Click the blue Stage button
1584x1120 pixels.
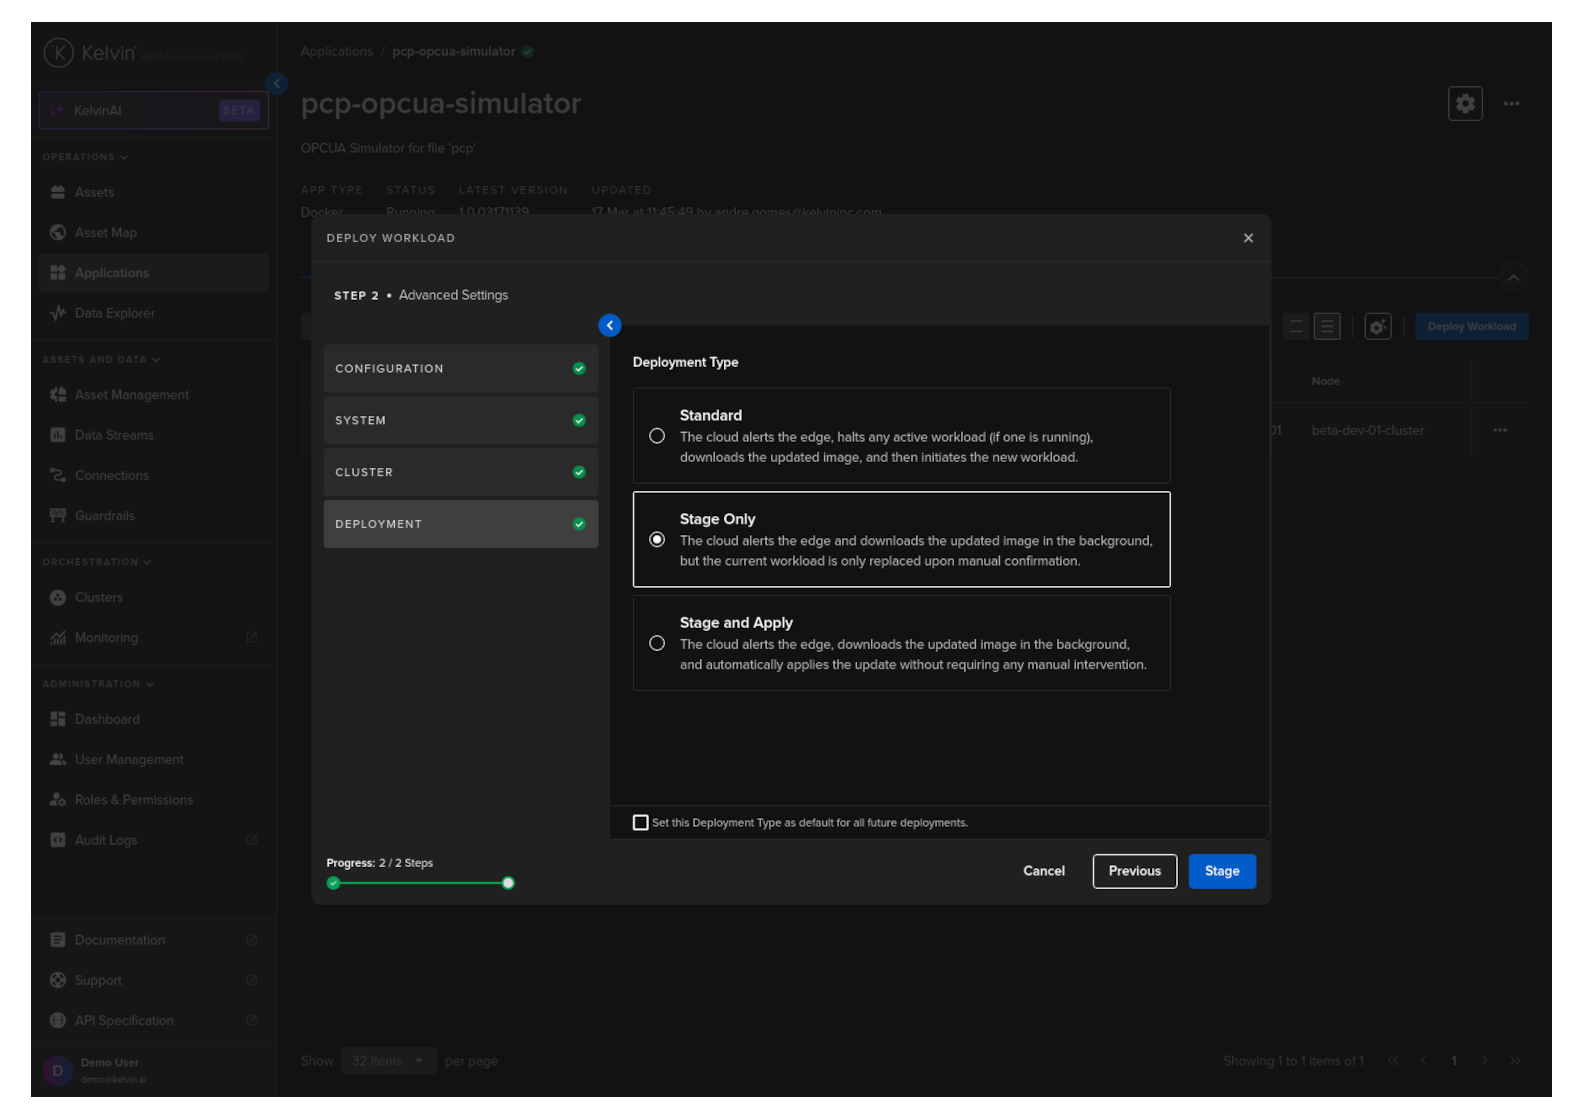pos(1221,871)
